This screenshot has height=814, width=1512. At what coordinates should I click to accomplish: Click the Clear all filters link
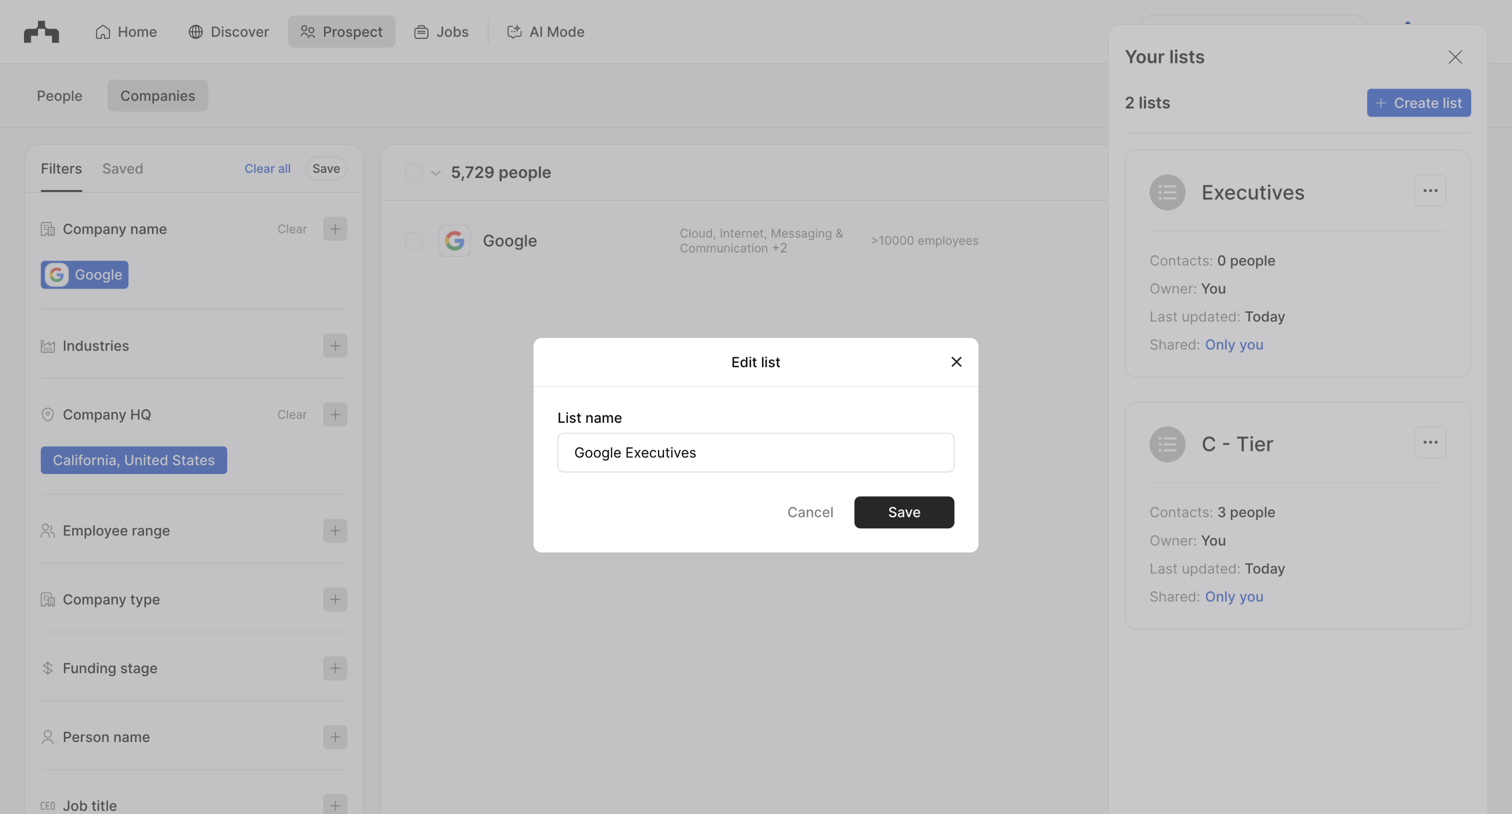(x=268, y=169)
